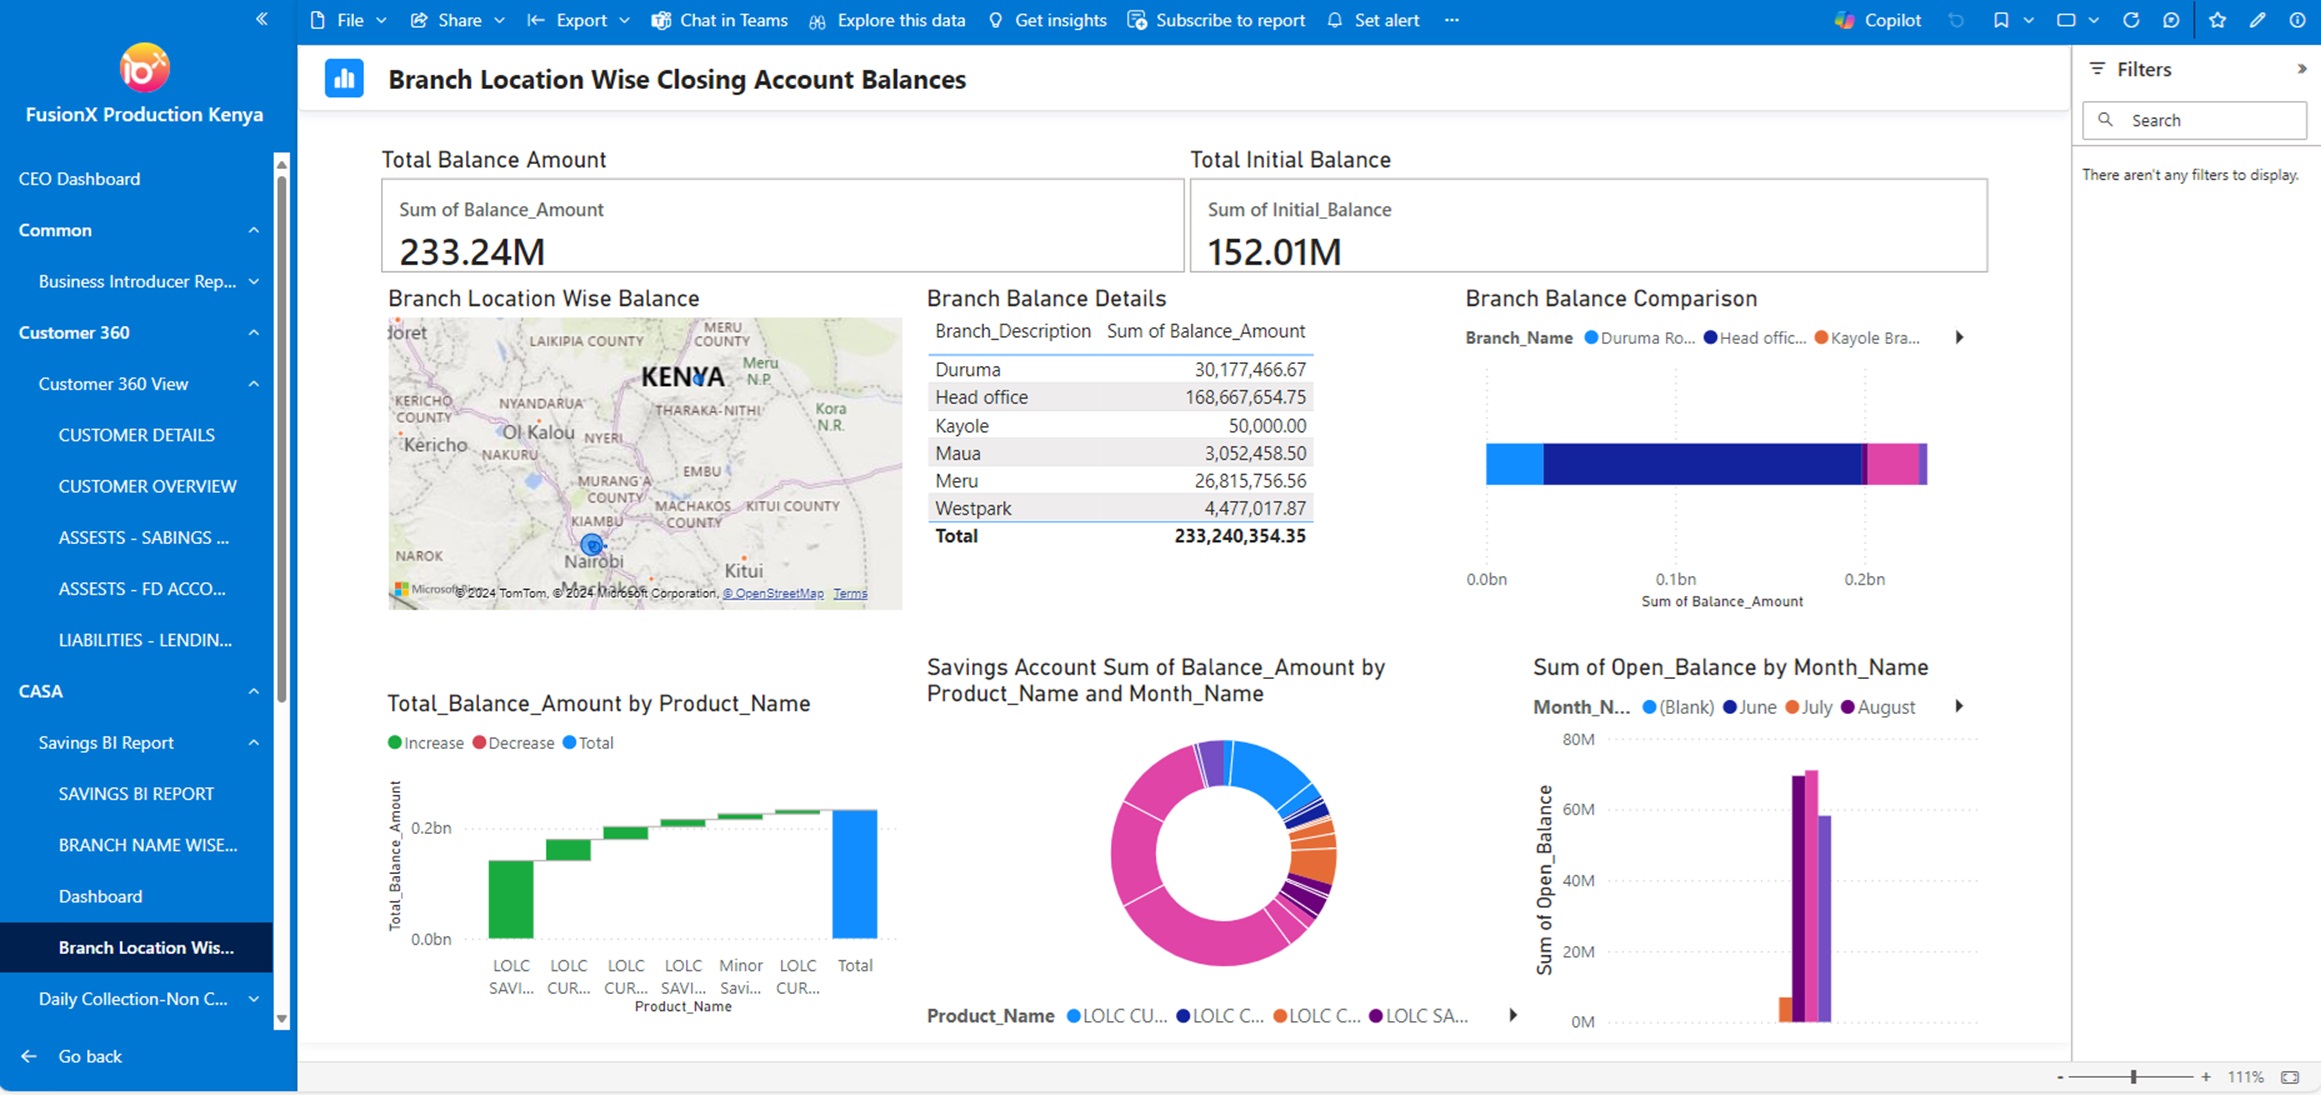Collapse the Filters pane

pyautogui.click(x=2301, y=69)
